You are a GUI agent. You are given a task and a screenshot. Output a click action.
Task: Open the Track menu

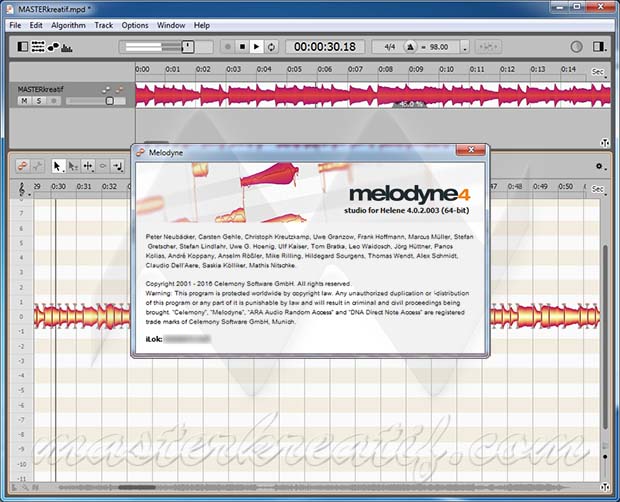tap(104, 25)
